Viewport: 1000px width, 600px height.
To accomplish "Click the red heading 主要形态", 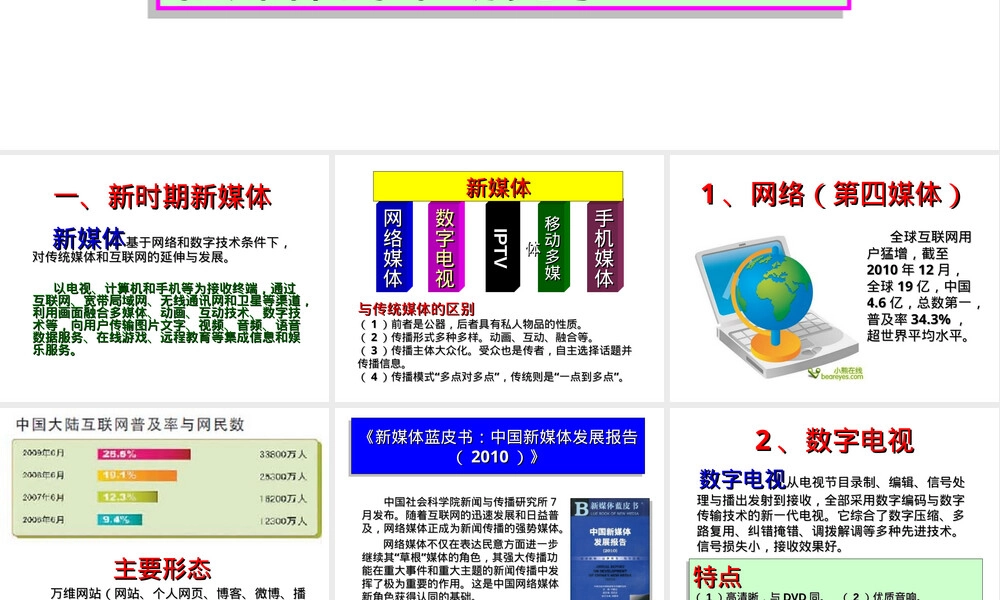I will pyautogui.click(x=163, y=569).
